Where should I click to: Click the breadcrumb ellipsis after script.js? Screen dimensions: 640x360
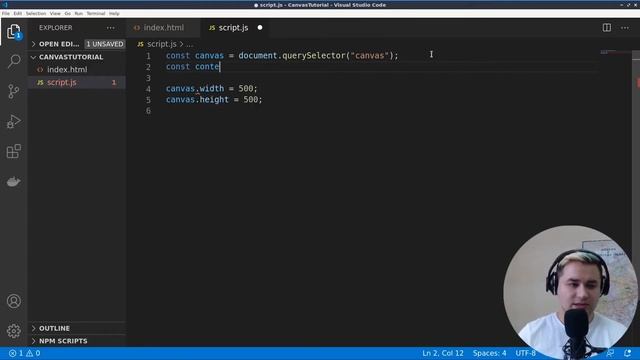(190, 44)
